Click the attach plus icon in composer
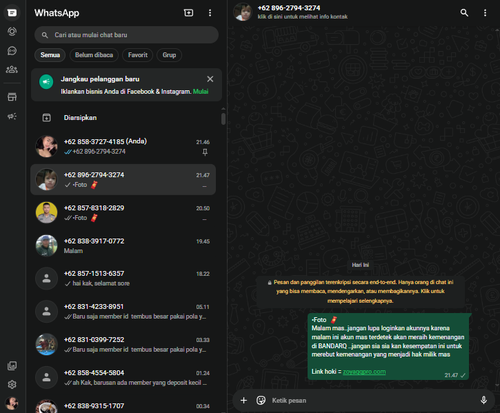The image size is (500, 413). [x=244, y=400]
